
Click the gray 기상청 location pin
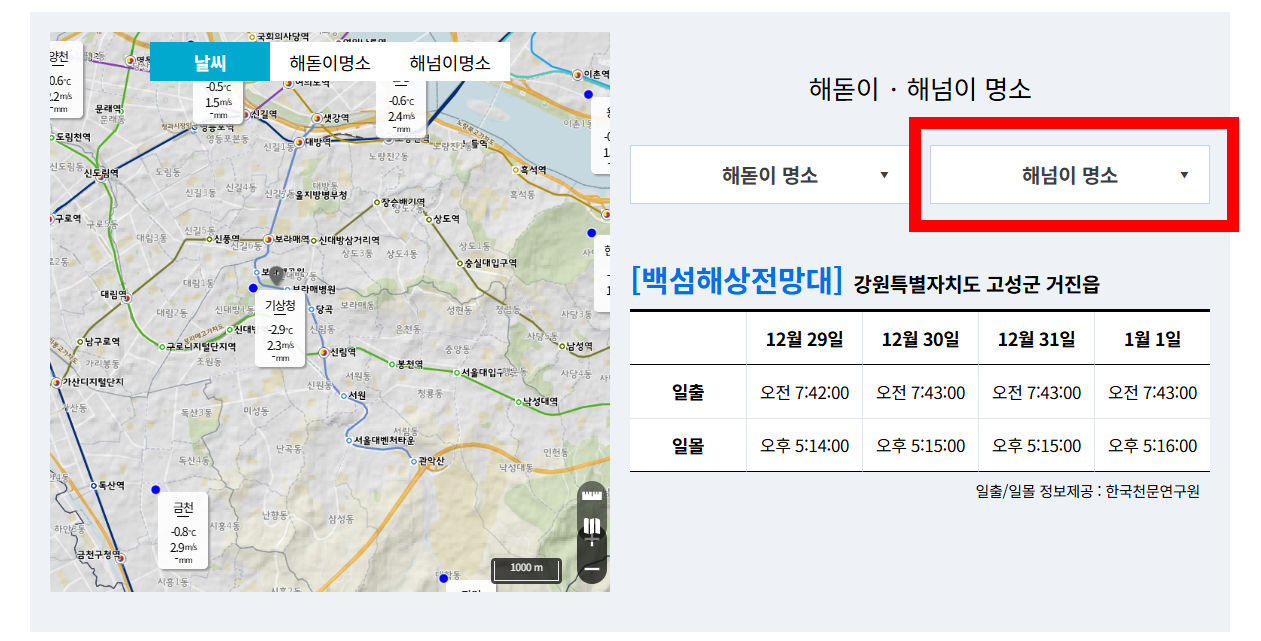click(x=277, y=275)
